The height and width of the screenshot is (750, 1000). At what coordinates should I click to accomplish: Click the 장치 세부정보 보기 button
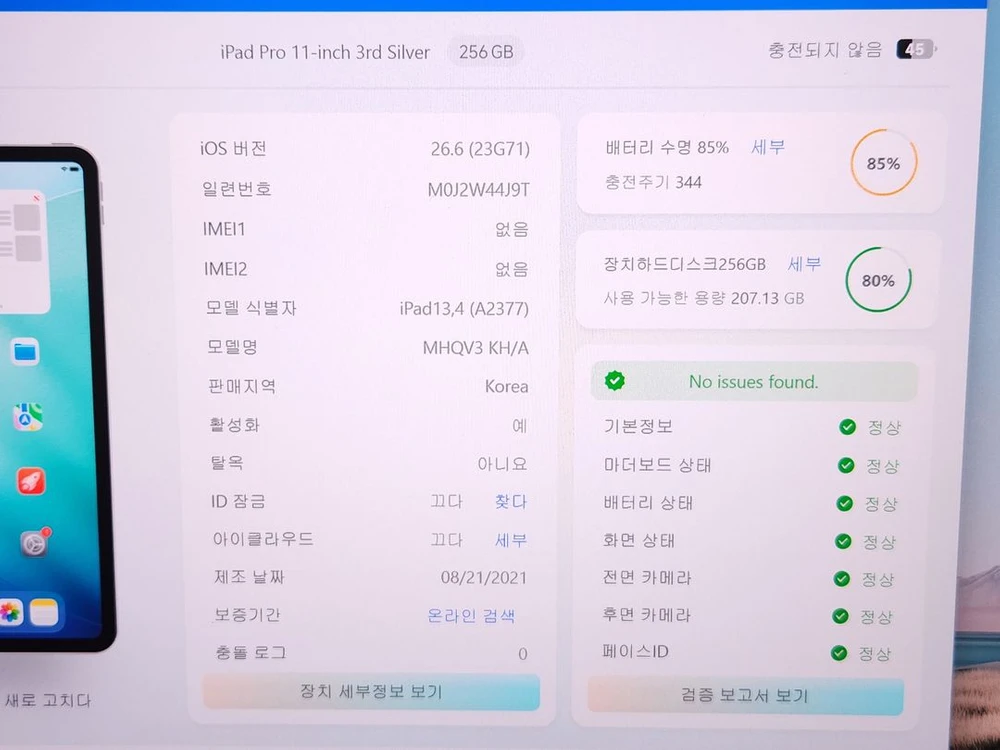coord(371,691)
